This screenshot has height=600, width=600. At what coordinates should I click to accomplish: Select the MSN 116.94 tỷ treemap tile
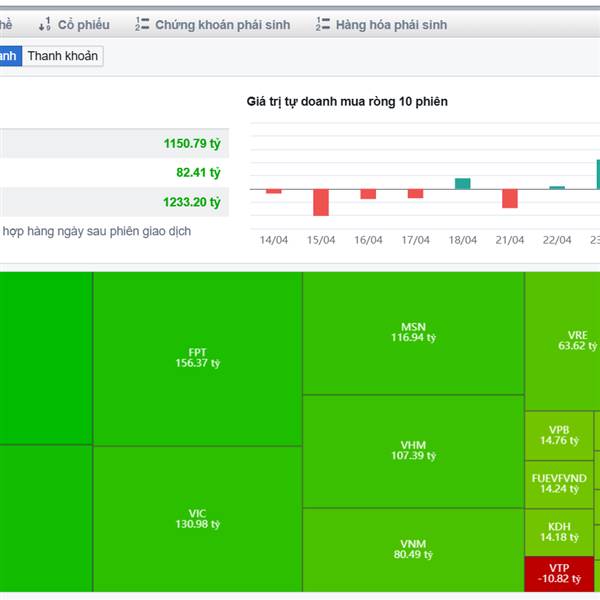point(413,333)
